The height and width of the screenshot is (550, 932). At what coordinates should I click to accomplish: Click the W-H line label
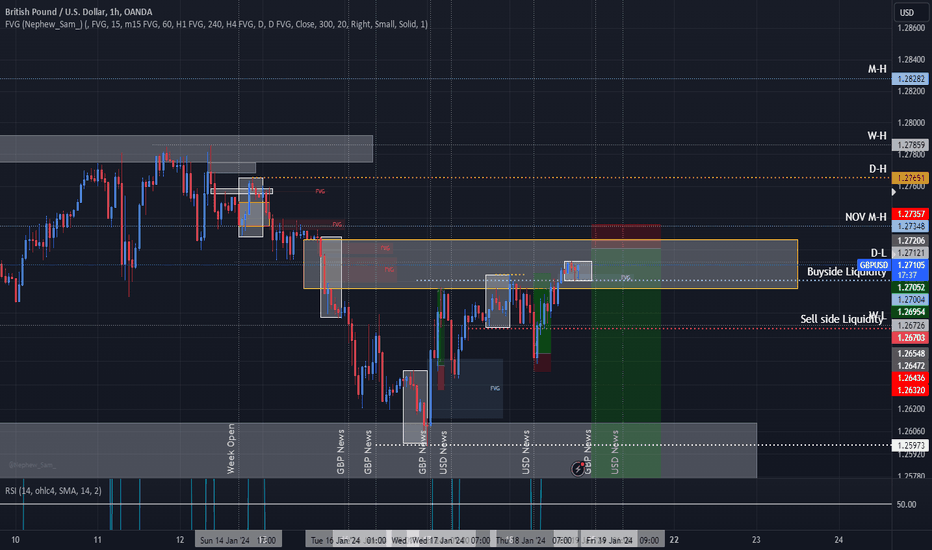click(877, 136)
